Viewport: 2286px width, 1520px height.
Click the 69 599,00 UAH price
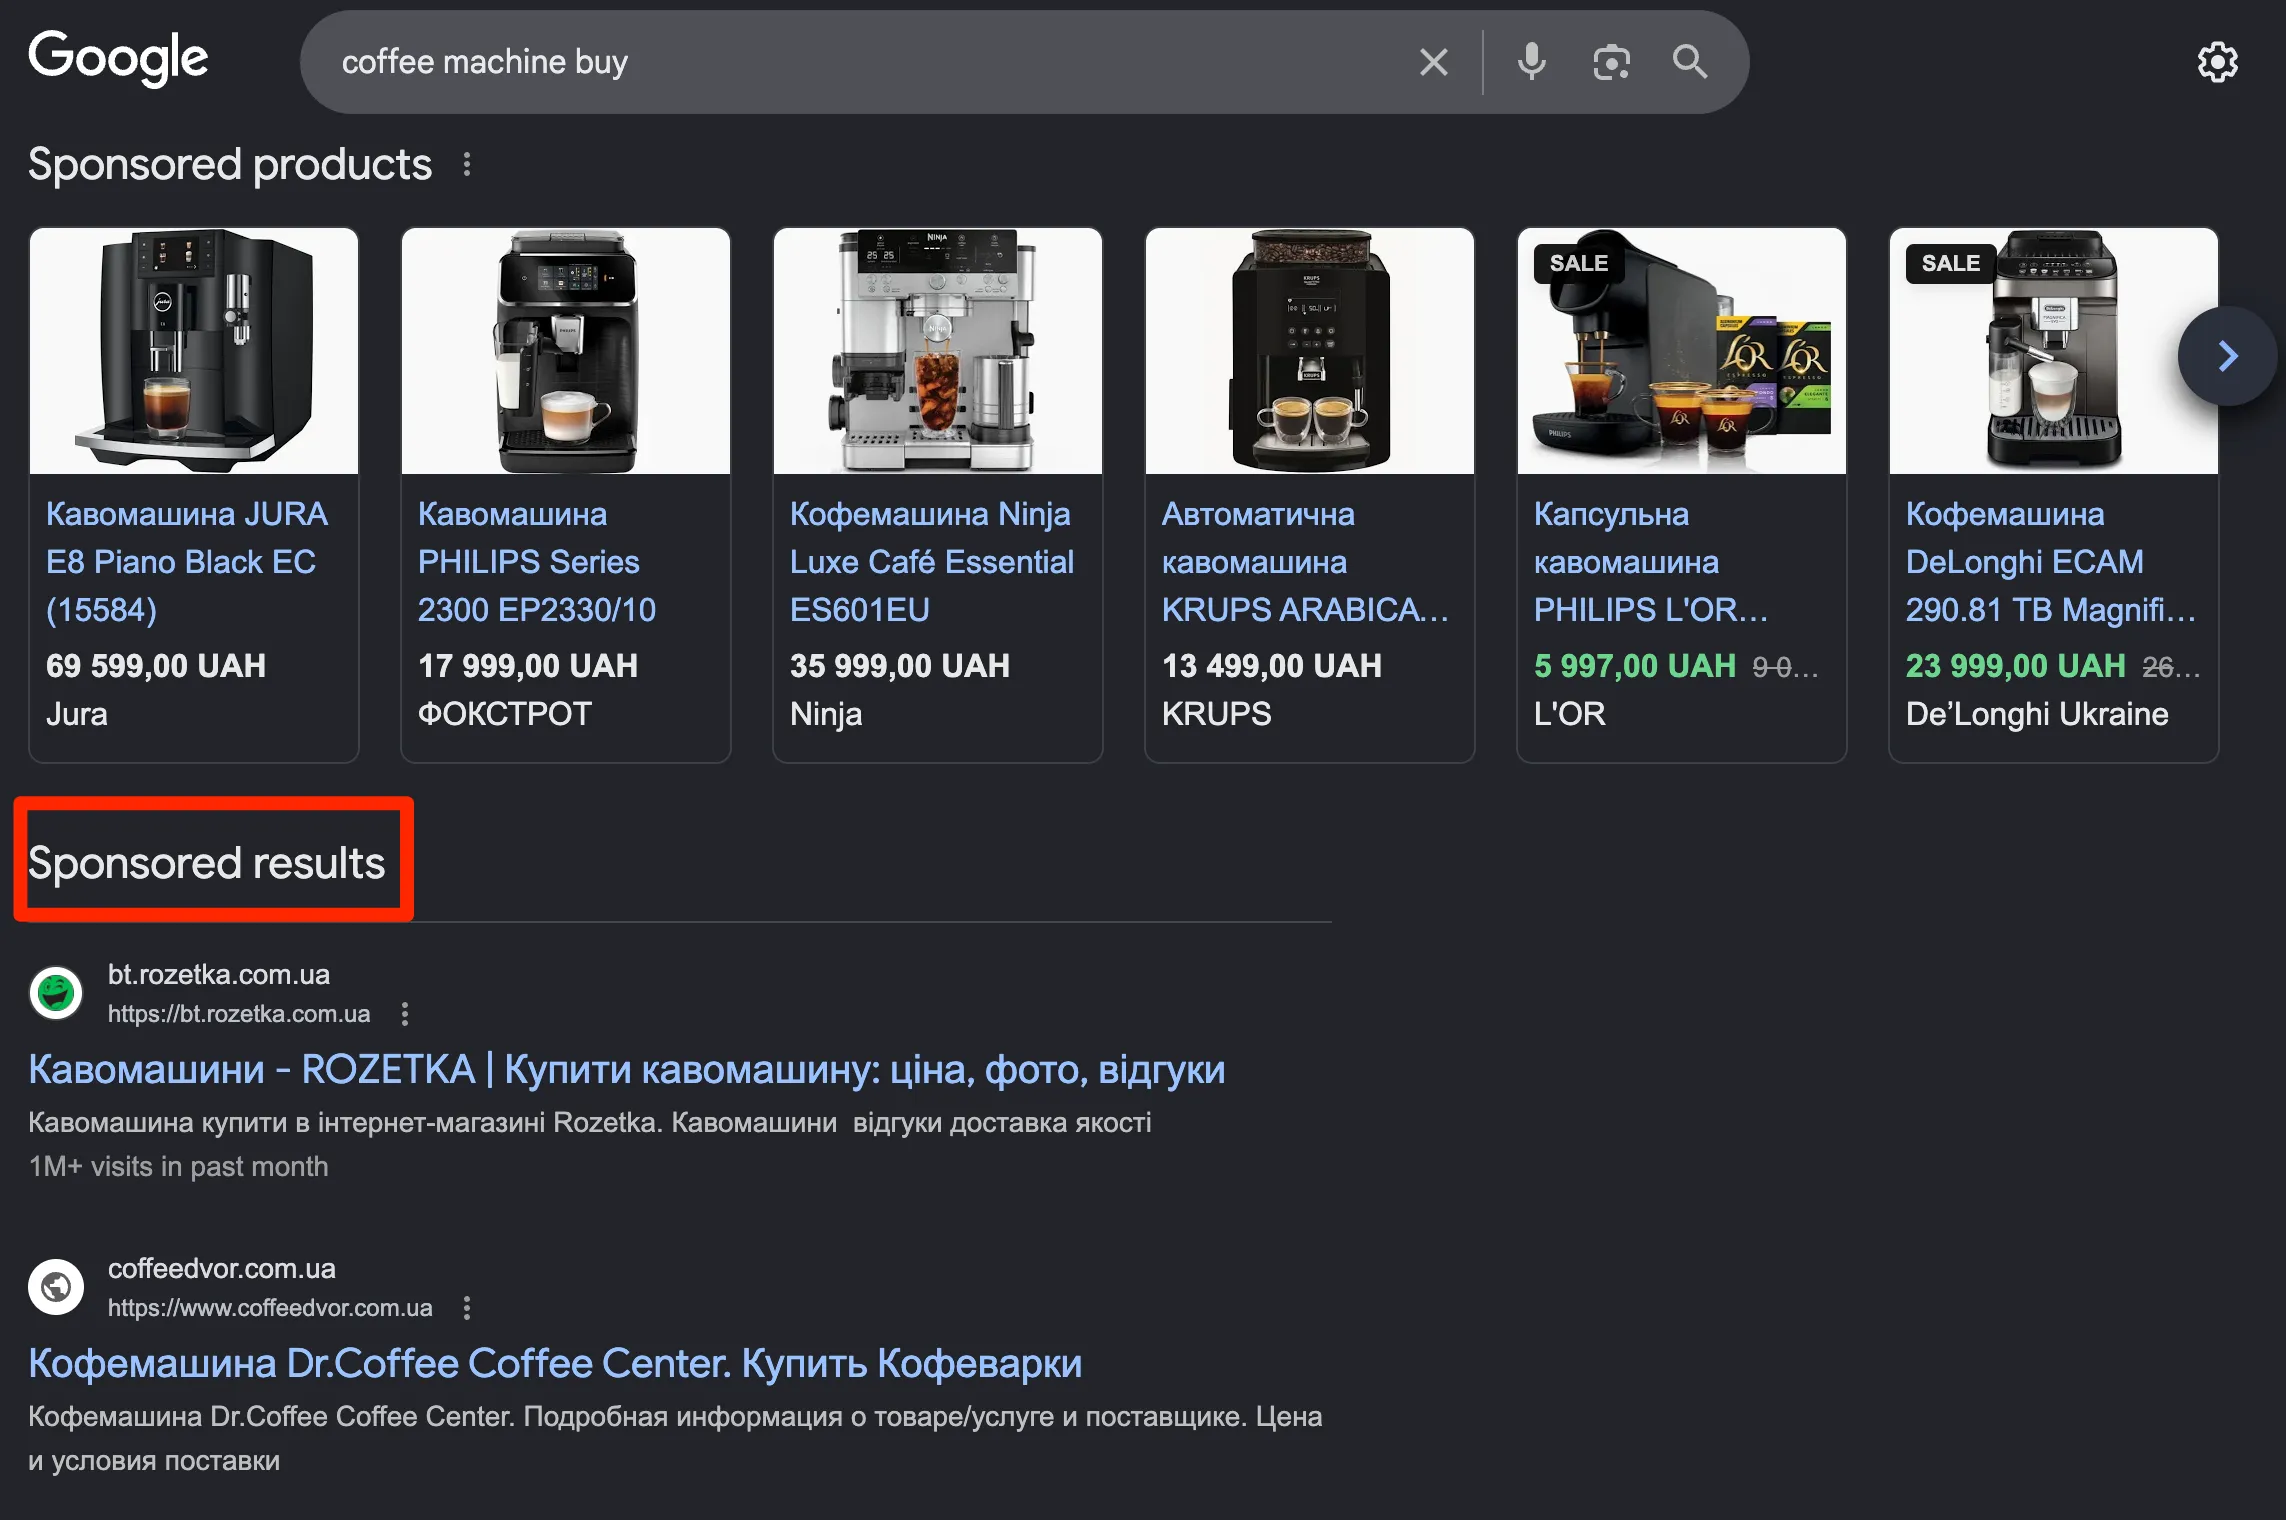click(x=156, y=666)
